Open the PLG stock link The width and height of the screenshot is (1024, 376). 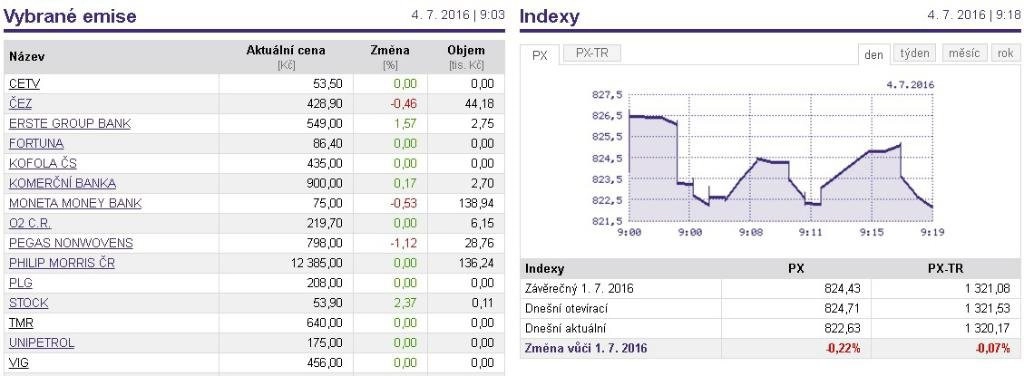tap(21, 283)
